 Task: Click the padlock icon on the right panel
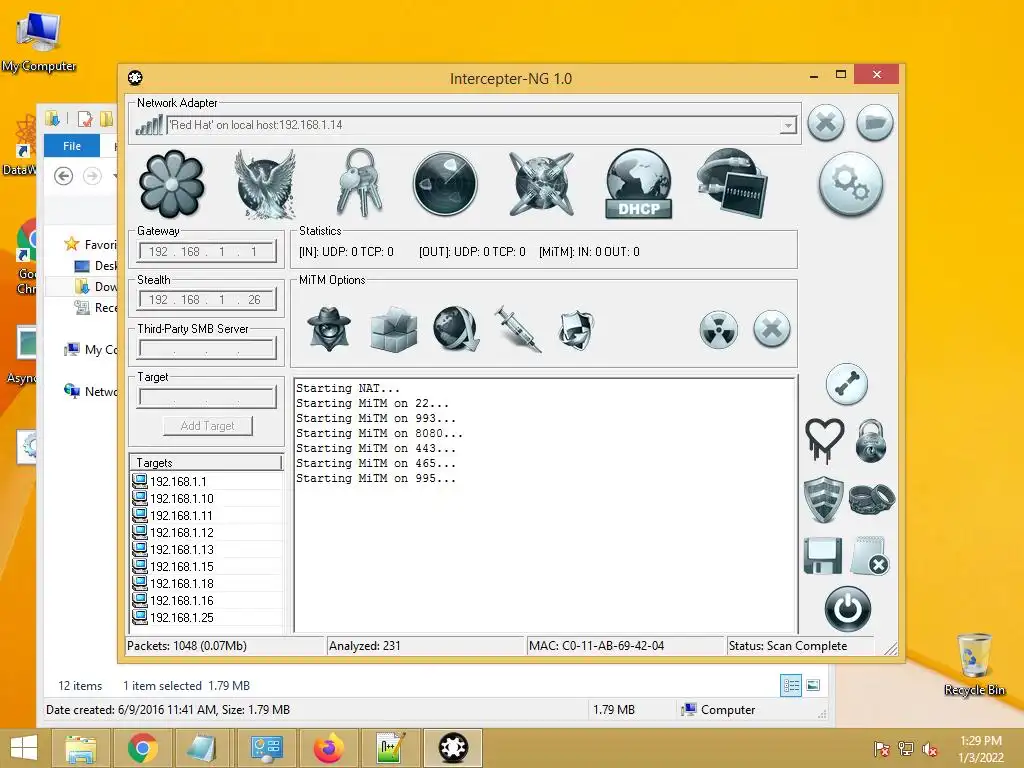point(871,441)
